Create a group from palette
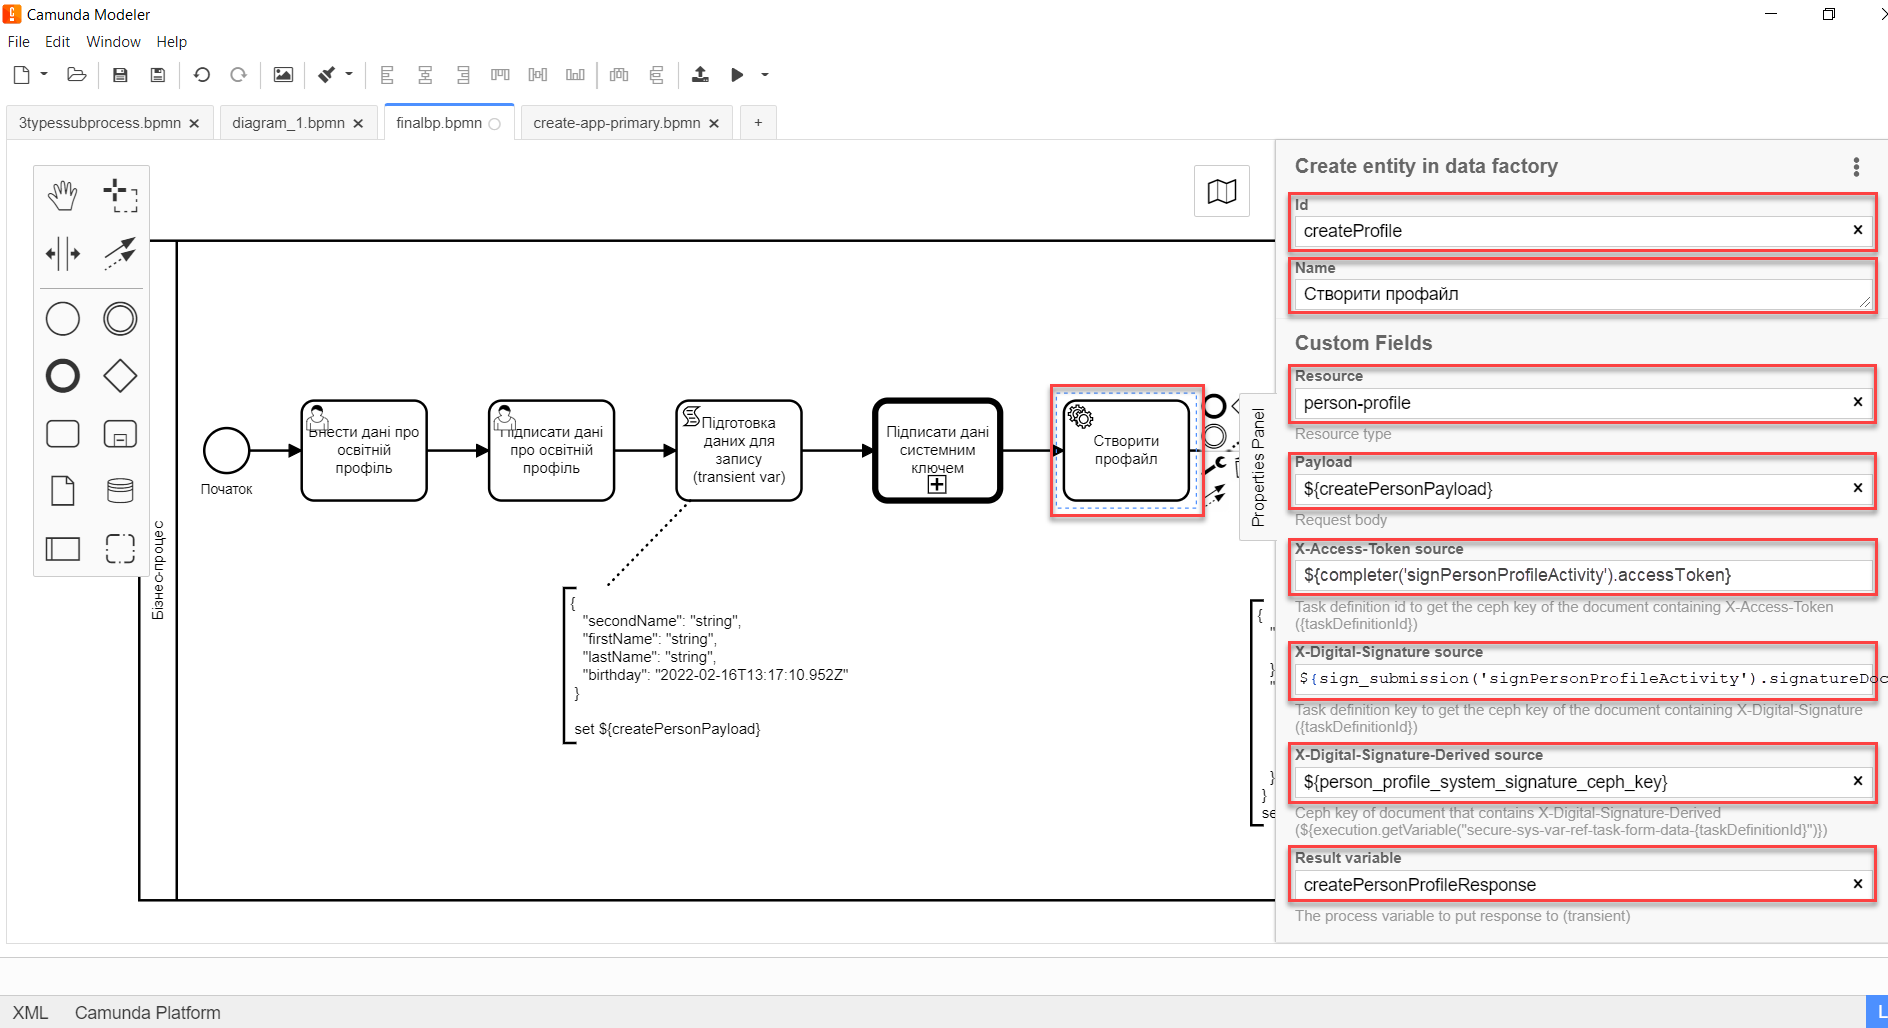This screenshot has height=1028, width=1888. click(120, 548)
